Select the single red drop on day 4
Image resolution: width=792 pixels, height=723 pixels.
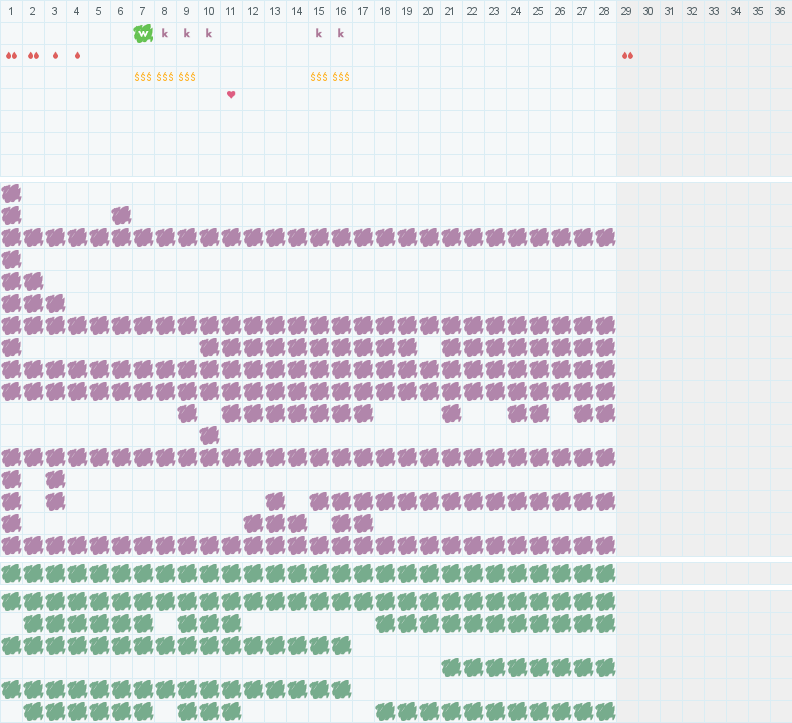(x=77, y=55)
